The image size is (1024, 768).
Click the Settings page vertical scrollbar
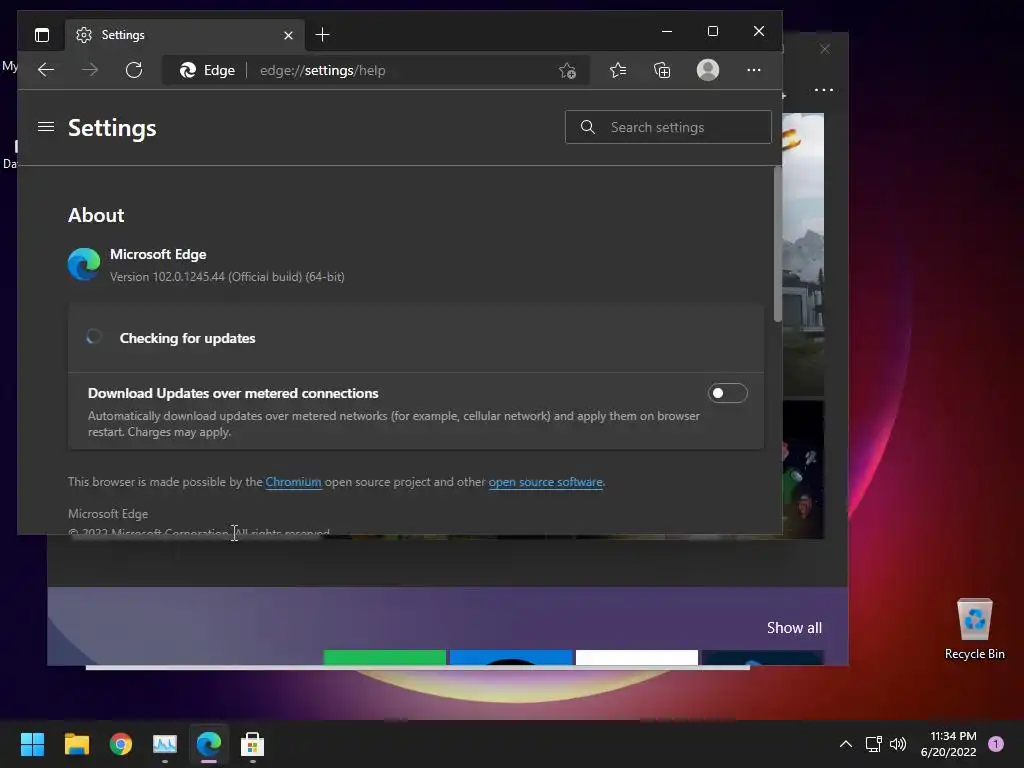pyautogui.click(x=777, y=244)
